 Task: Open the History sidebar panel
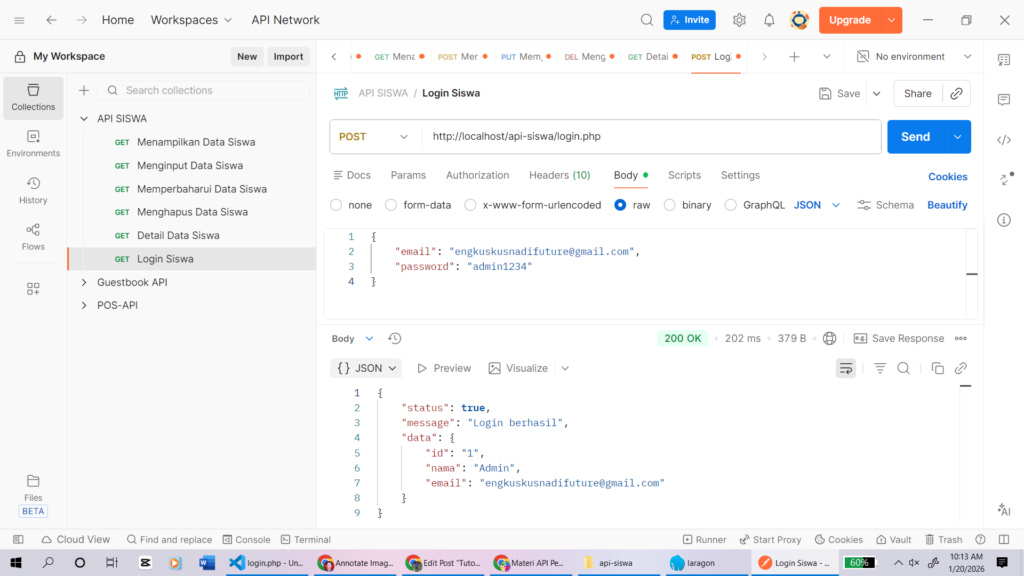point(33,190)
